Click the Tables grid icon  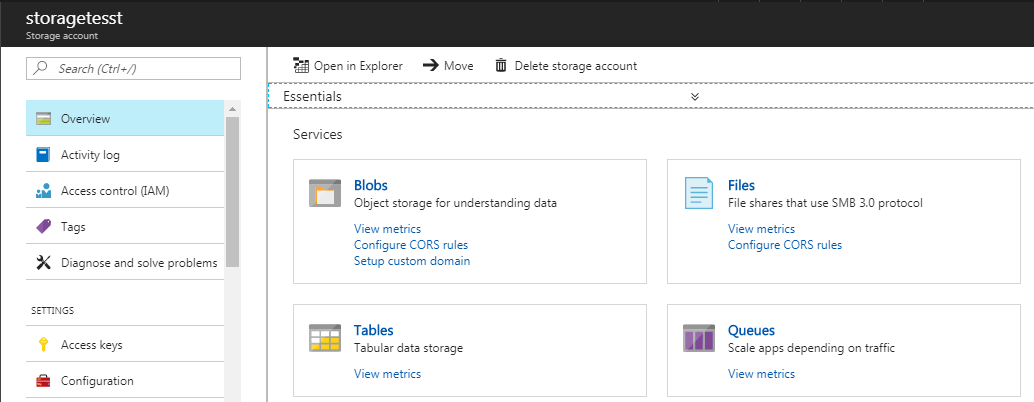(x=324, y=338)
